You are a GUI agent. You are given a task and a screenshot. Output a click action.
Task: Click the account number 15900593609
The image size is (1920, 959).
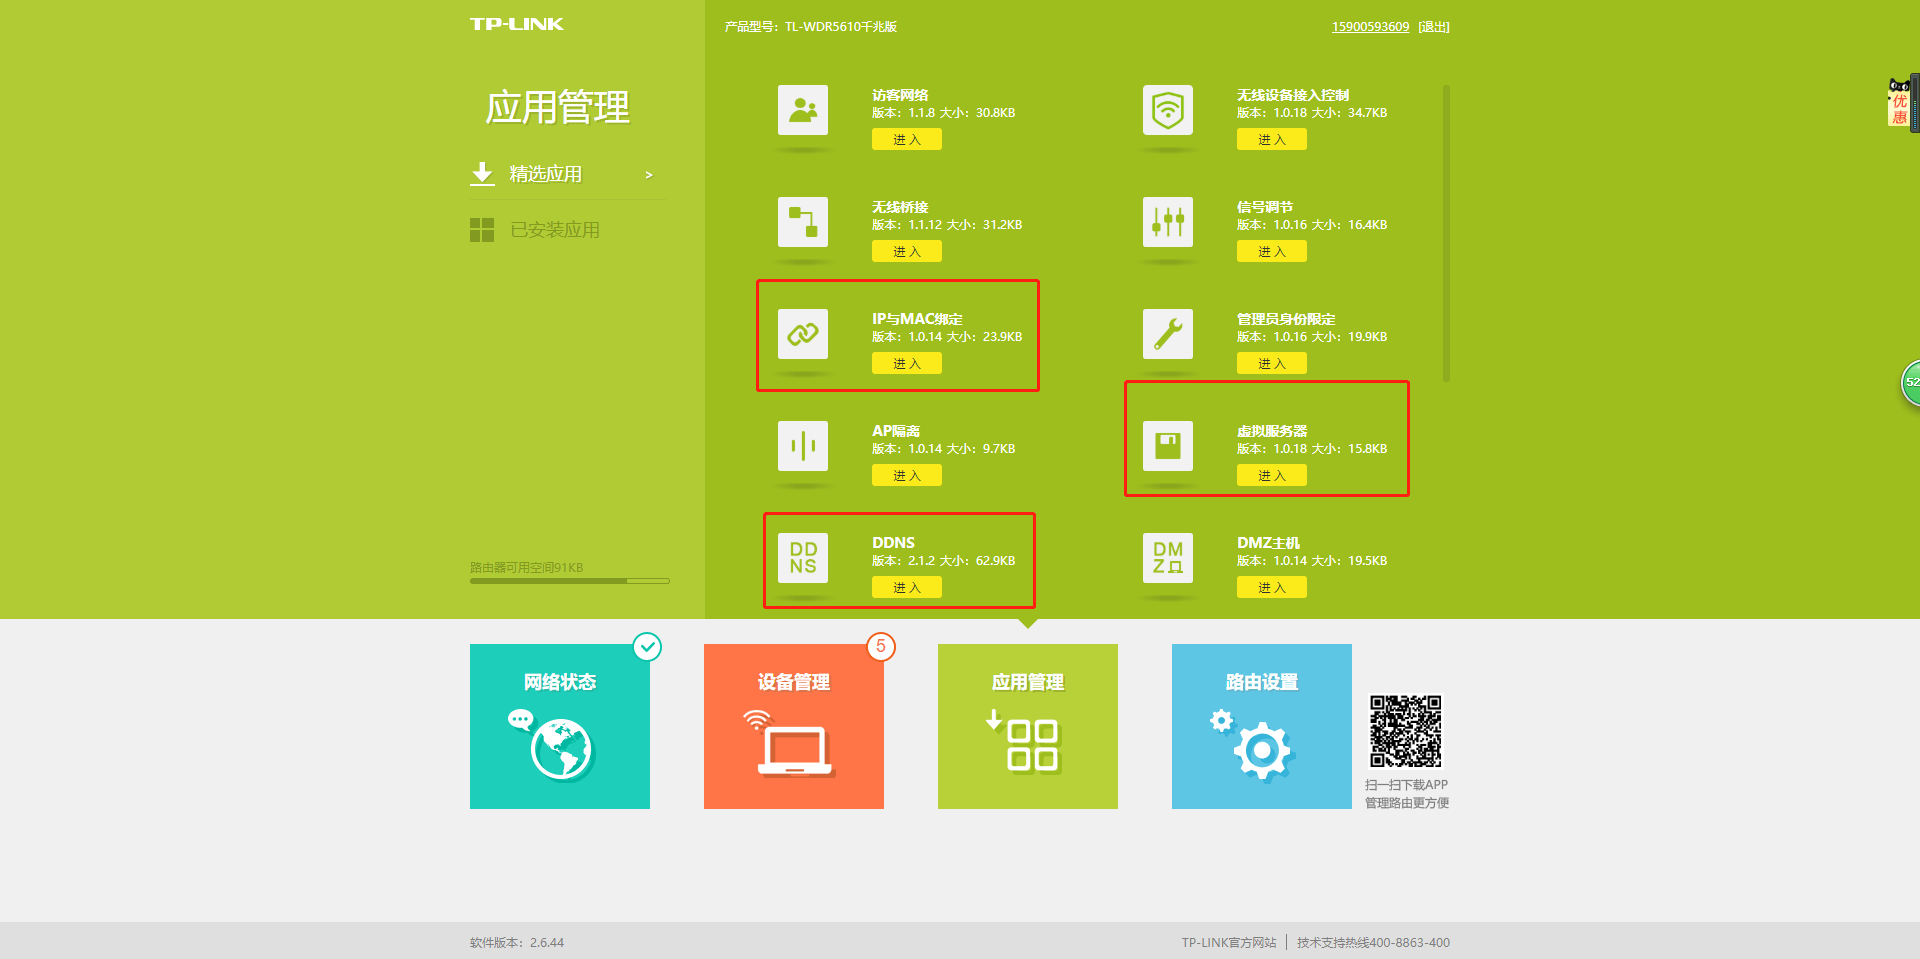1370,27
